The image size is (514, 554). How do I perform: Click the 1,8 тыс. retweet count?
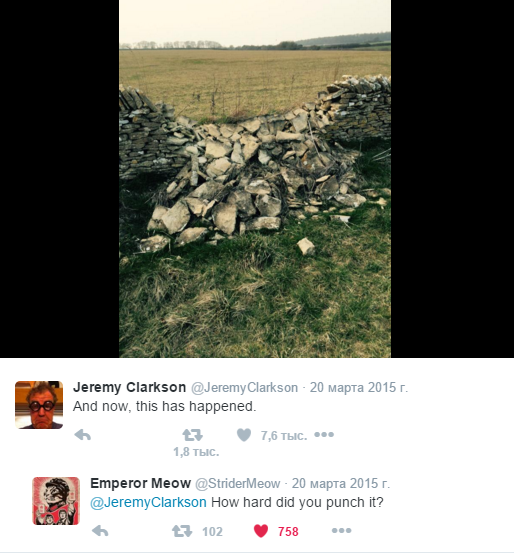pyautogui.click(x=196, y=452)
